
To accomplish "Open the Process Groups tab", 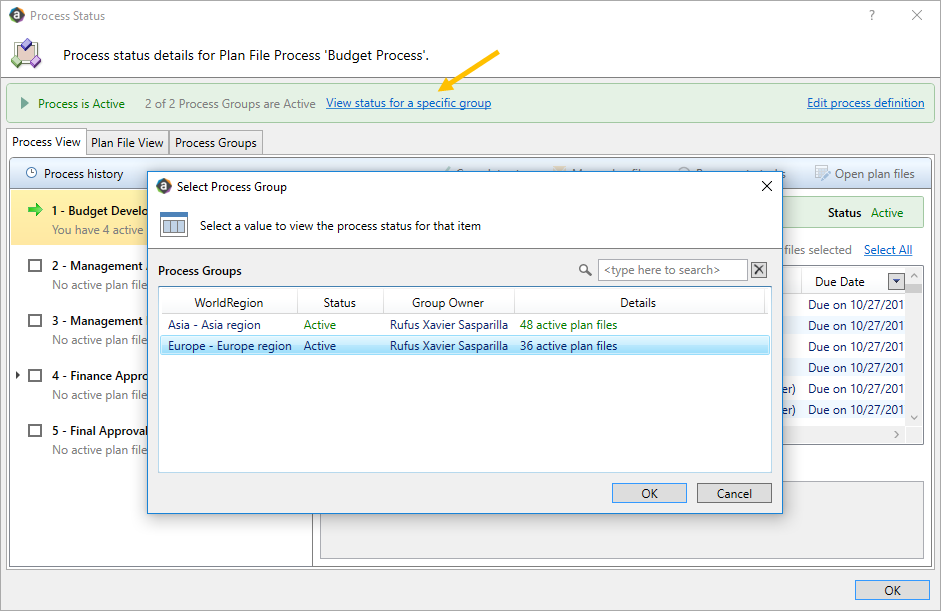I will tap(216, 143).
